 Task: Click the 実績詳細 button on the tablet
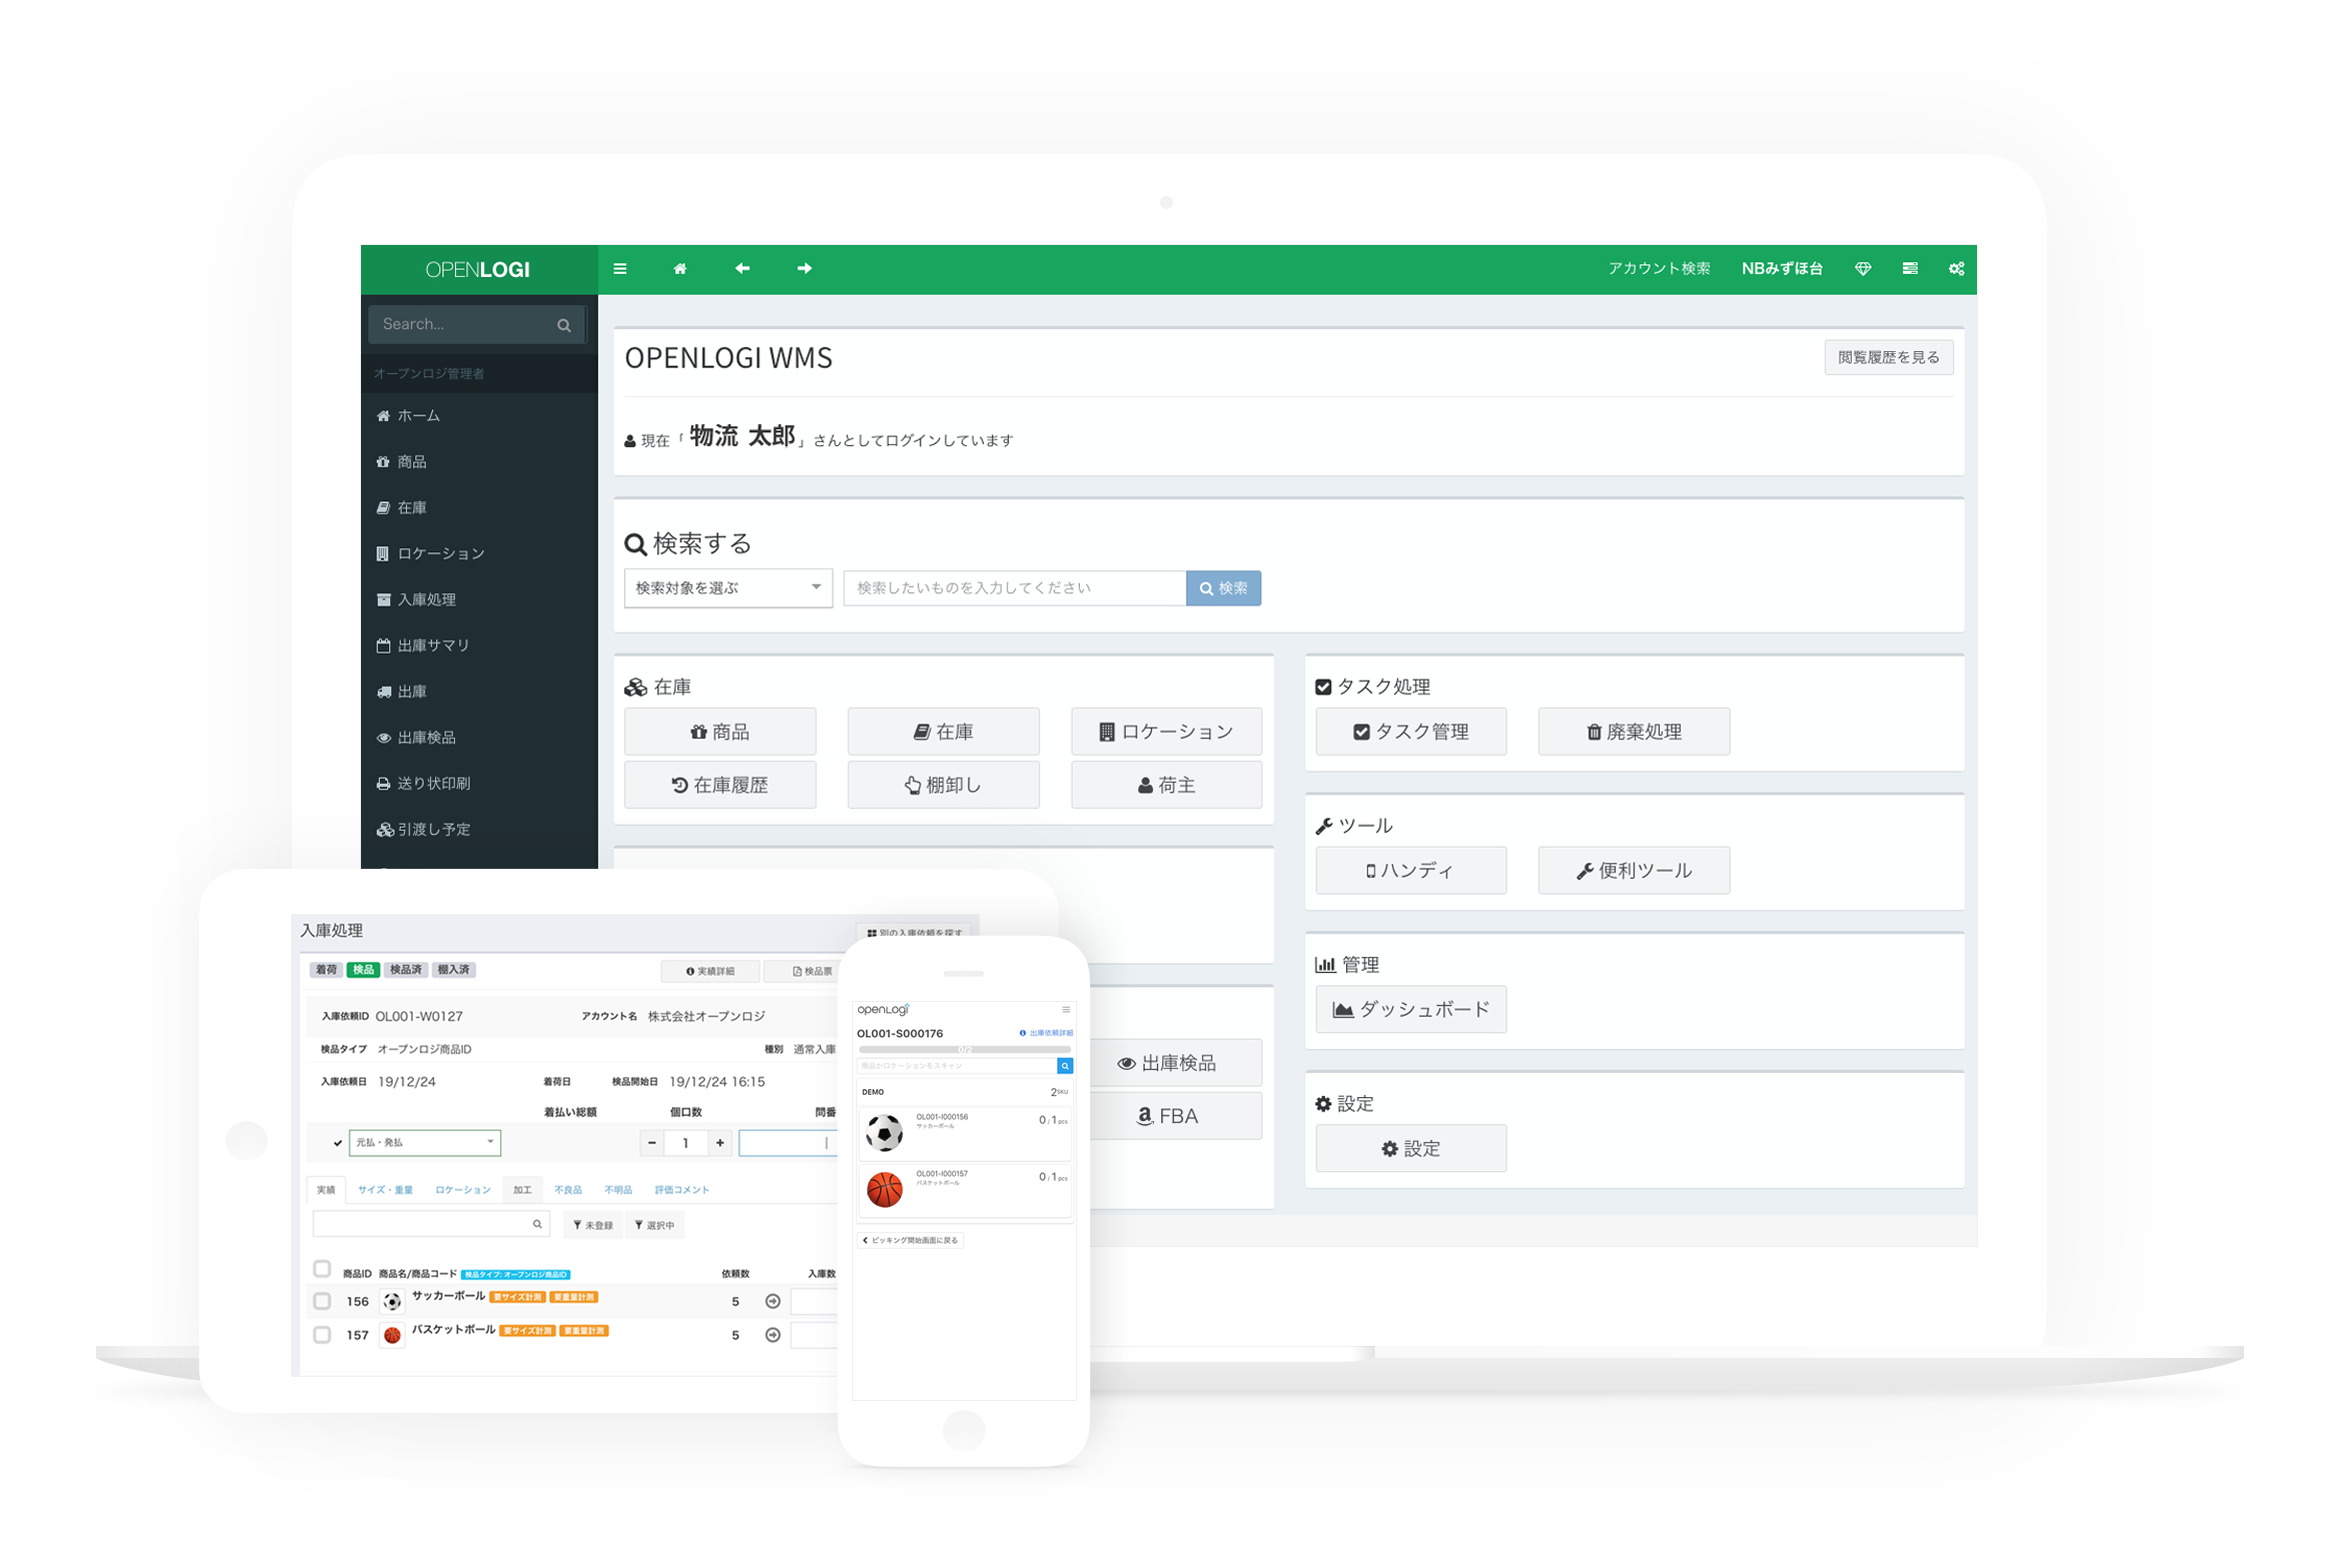tap(710, 971)
